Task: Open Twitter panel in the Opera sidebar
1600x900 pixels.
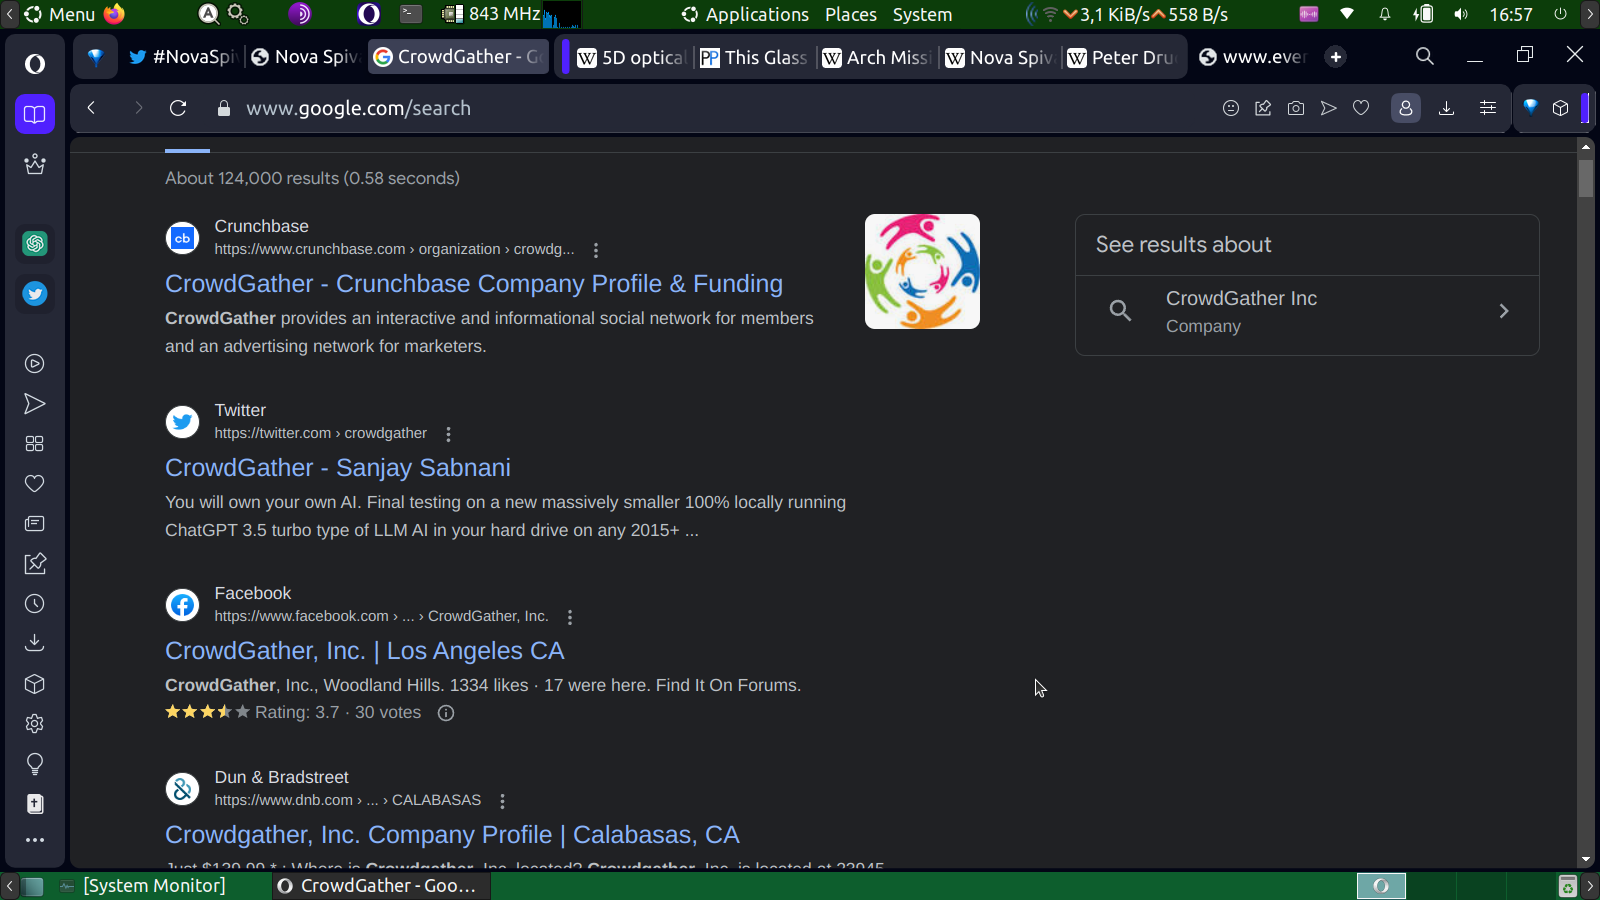Action: pyautogui.click(x=35, y=294)
